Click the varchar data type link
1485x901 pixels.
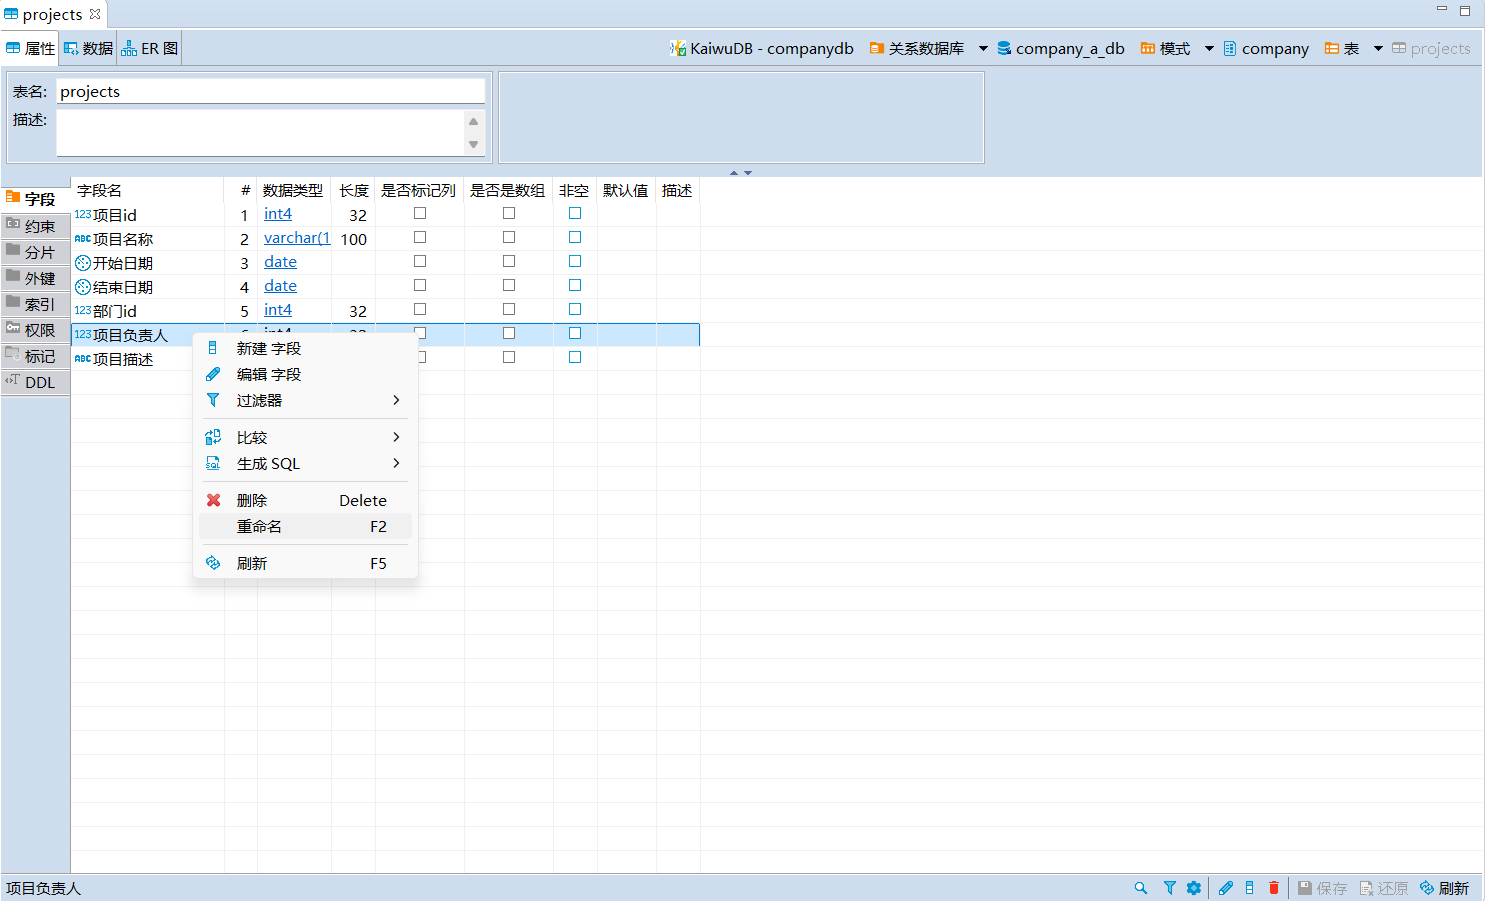(x=296, y=238)
